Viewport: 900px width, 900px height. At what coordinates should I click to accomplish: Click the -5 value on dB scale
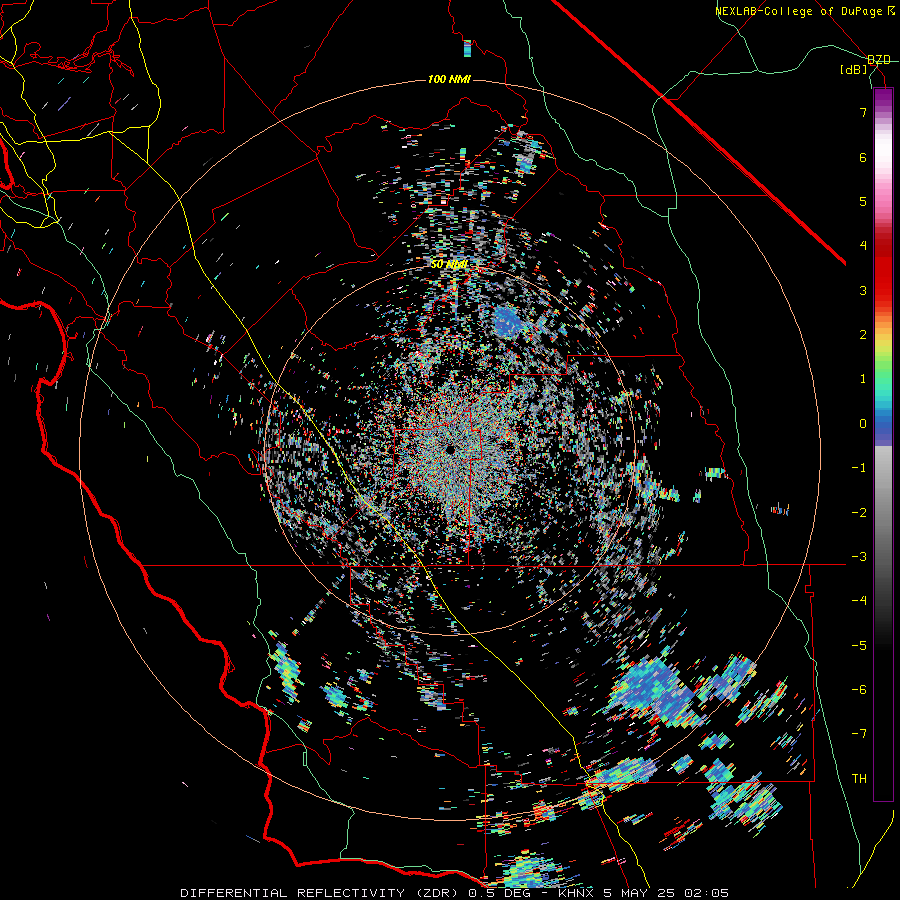tap(859, 646)
